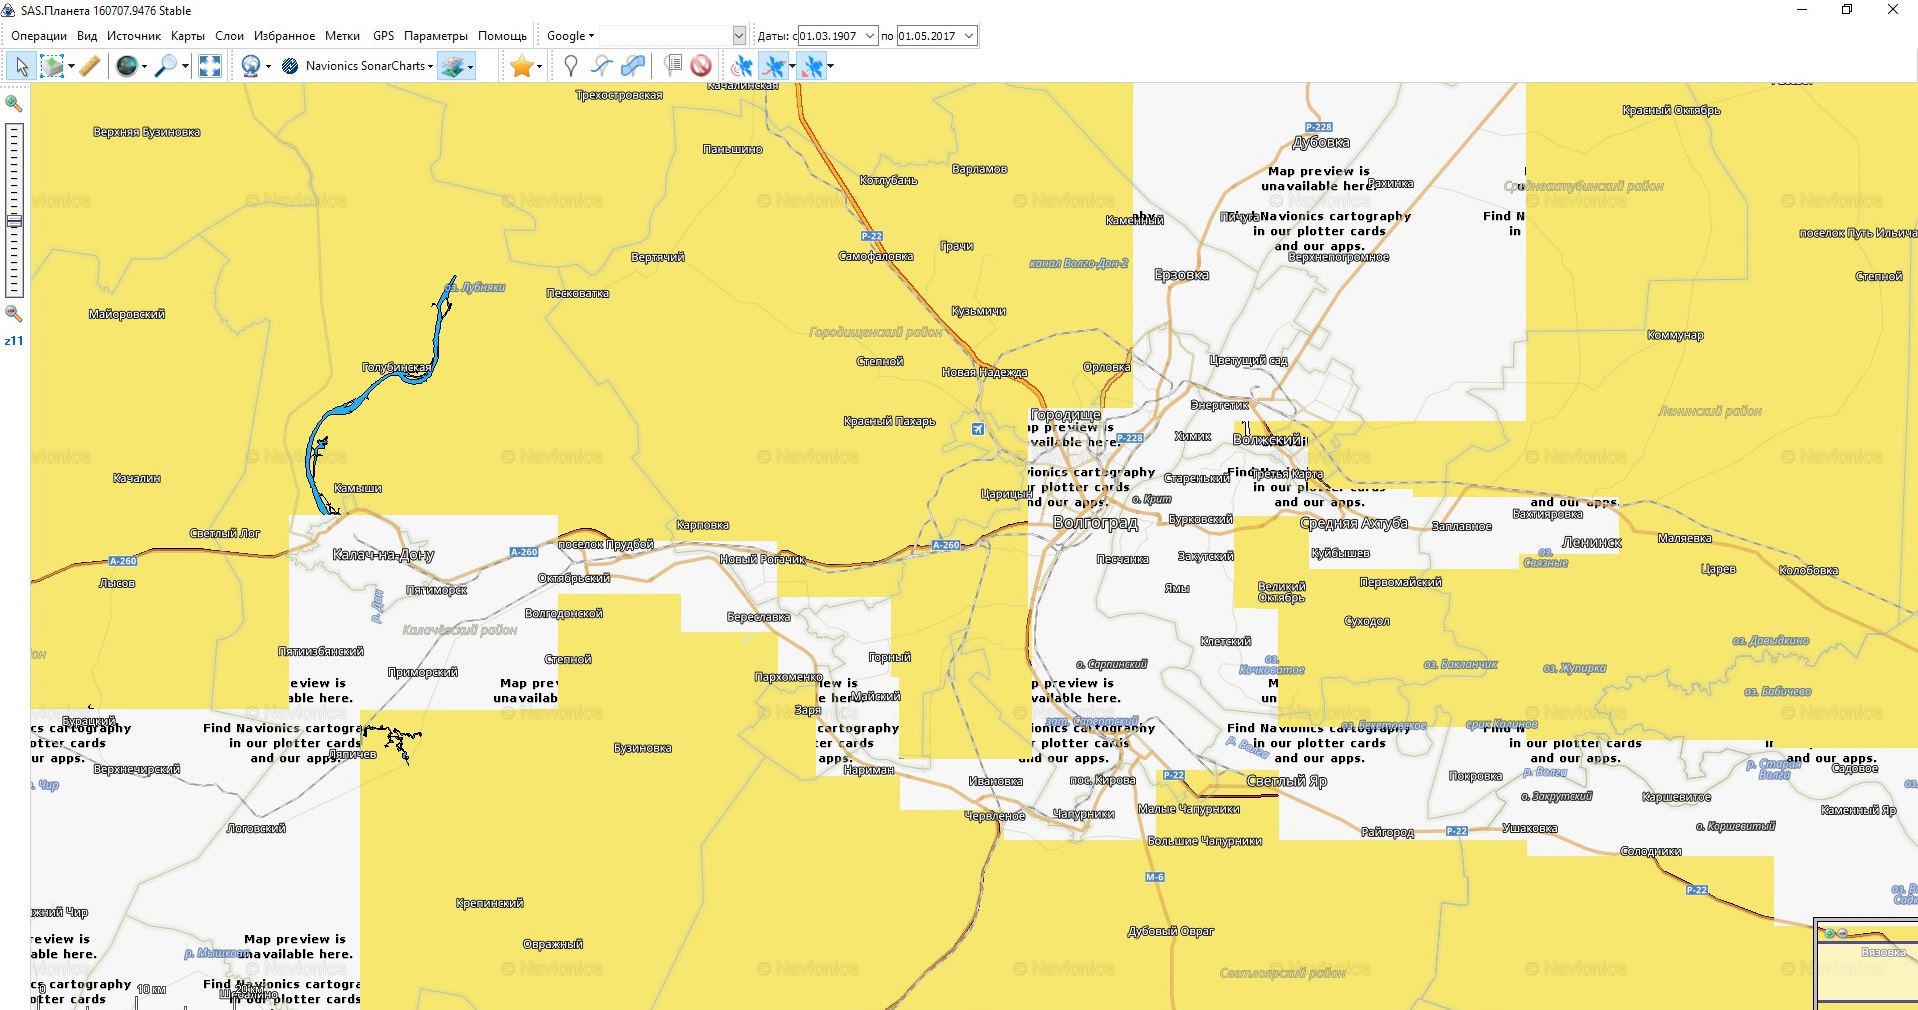Click the red hide all placemarks icon
Viewport: 1918px width, 1010px height.
pos(701,66)
